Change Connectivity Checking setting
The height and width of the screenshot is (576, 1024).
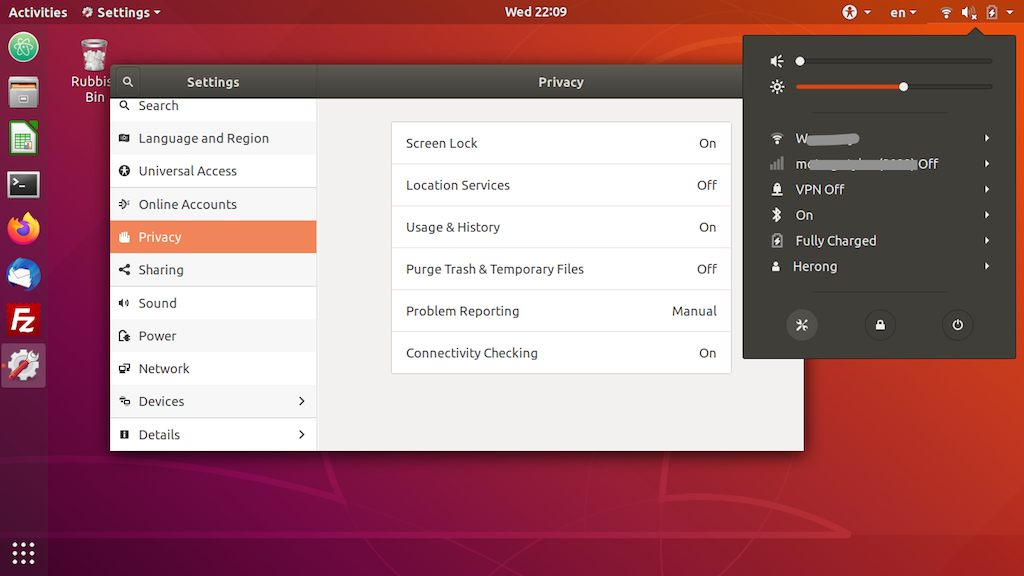560,353
